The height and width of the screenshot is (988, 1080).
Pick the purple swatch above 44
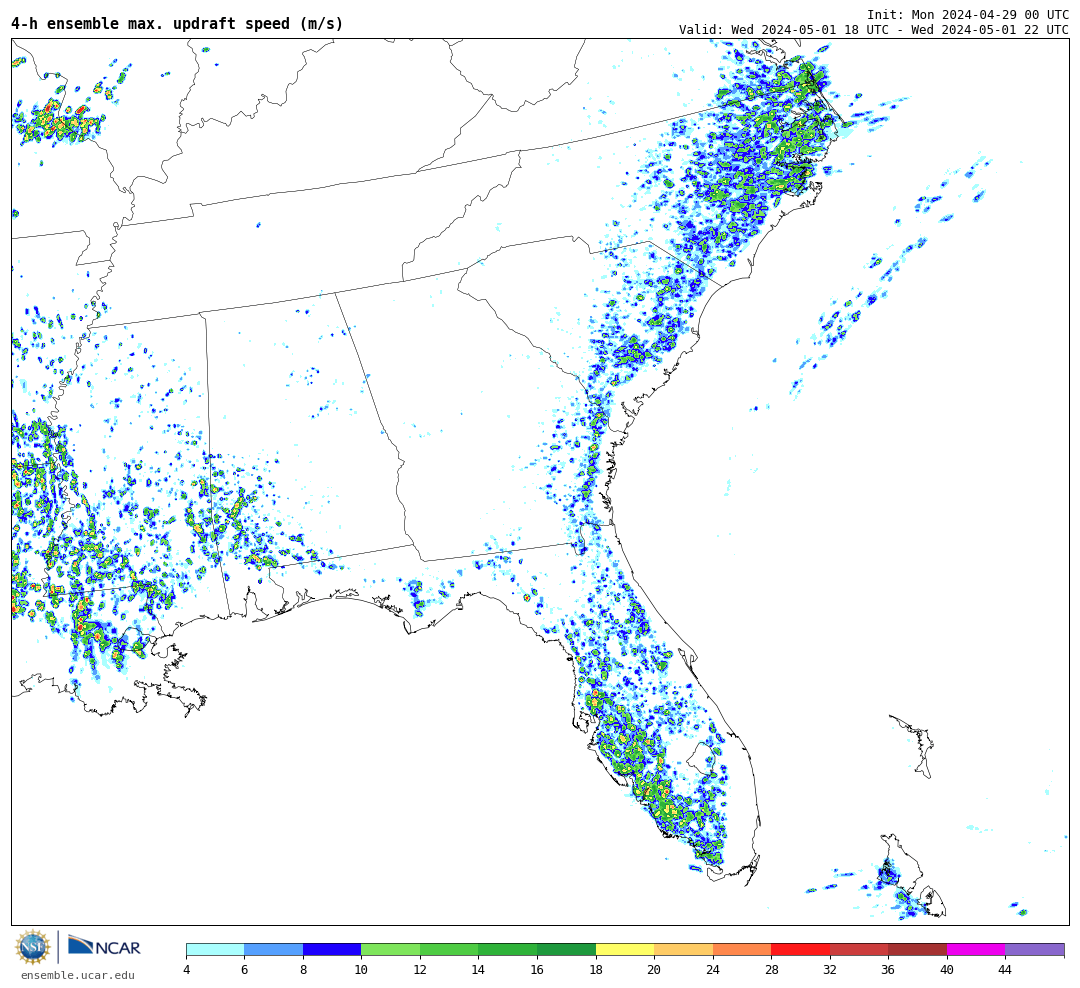tap(1035, 949)
